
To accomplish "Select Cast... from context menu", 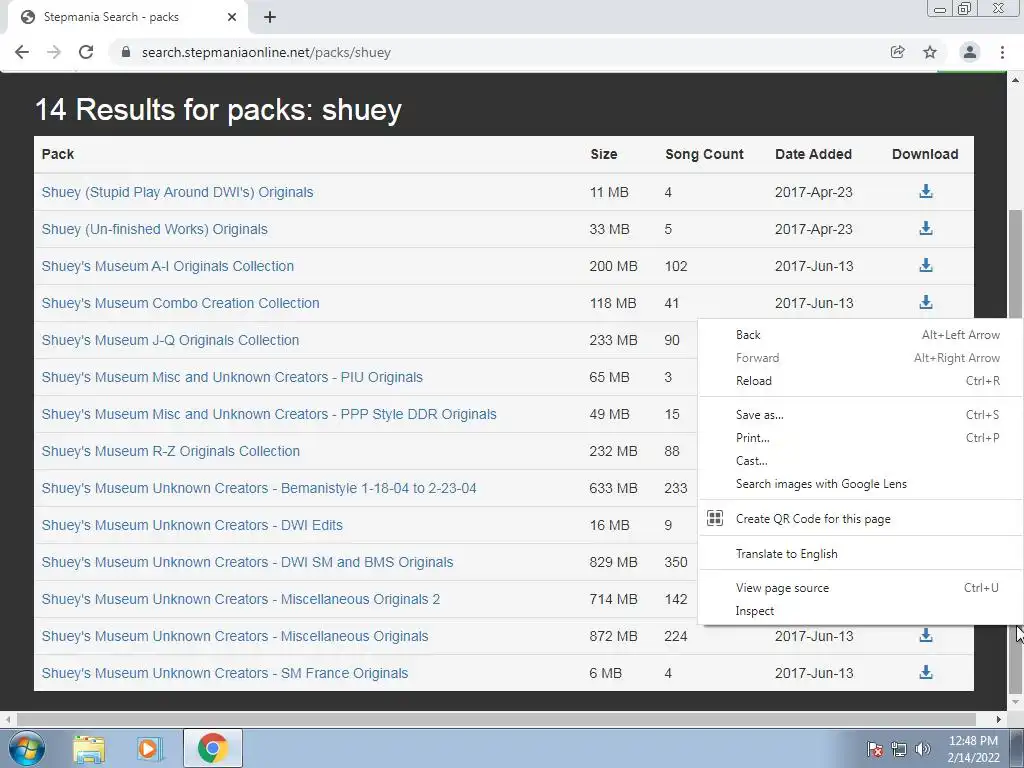I will pos(861,461).
